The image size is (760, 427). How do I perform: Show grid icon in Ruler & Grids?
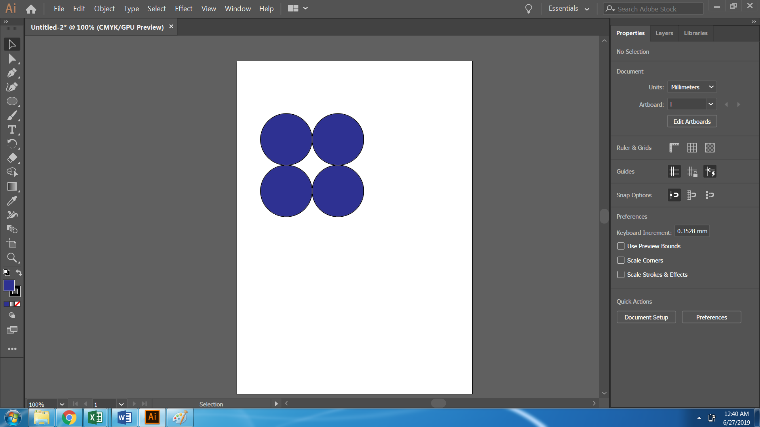coord(692,147)
